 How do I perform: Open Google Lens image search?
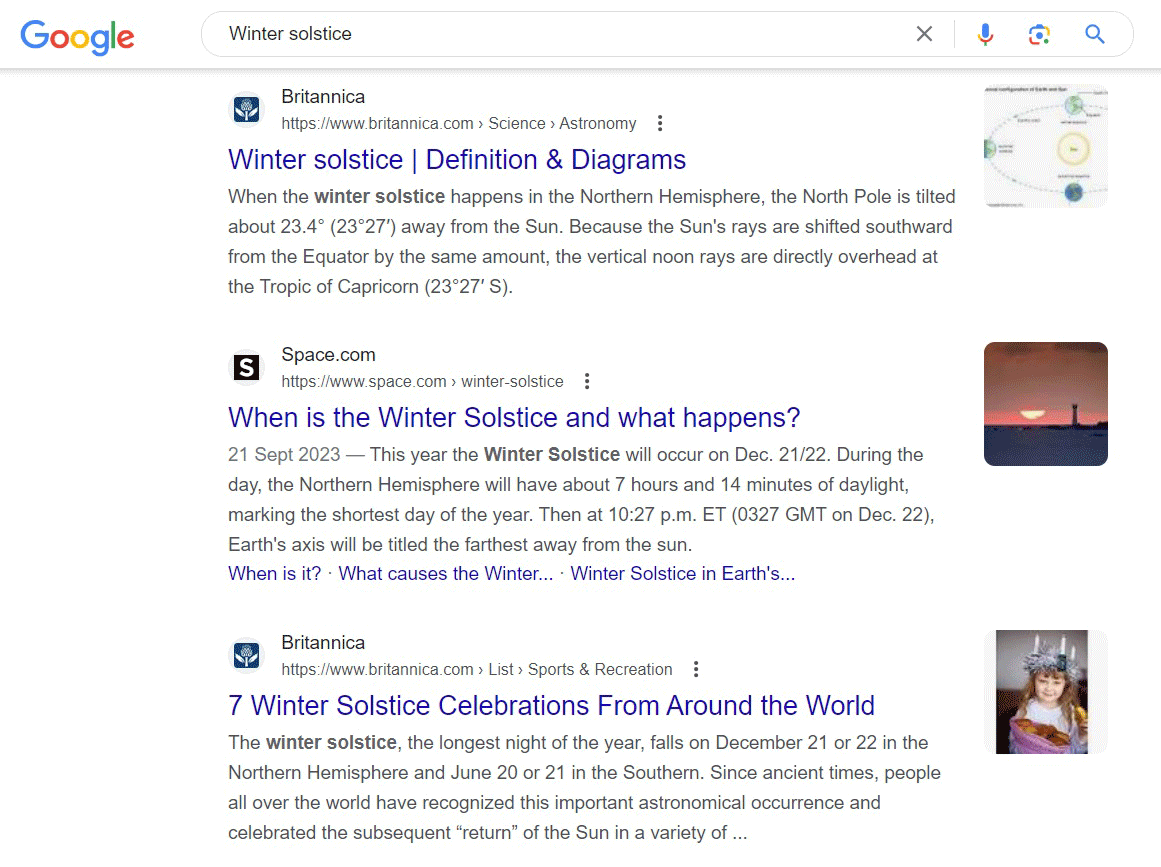(1039, 33)
